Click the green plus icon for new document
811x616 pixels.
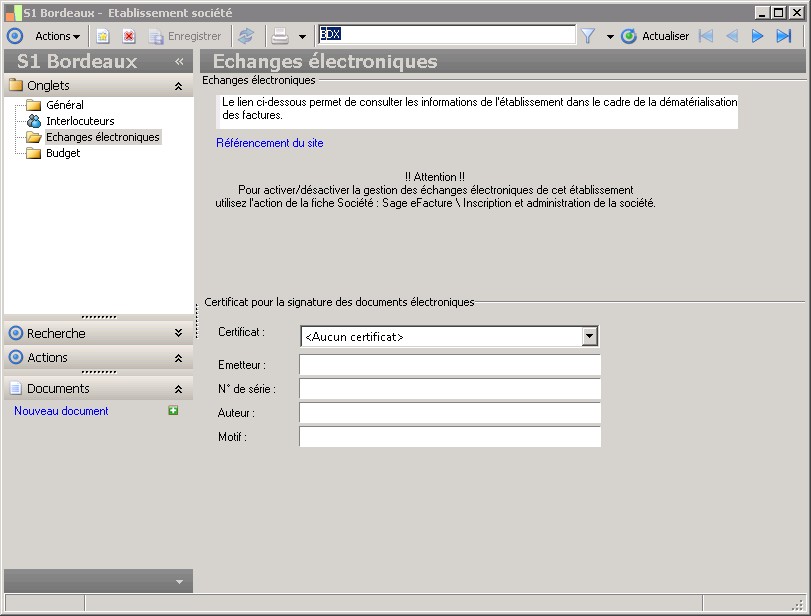(x=173, y=410)
